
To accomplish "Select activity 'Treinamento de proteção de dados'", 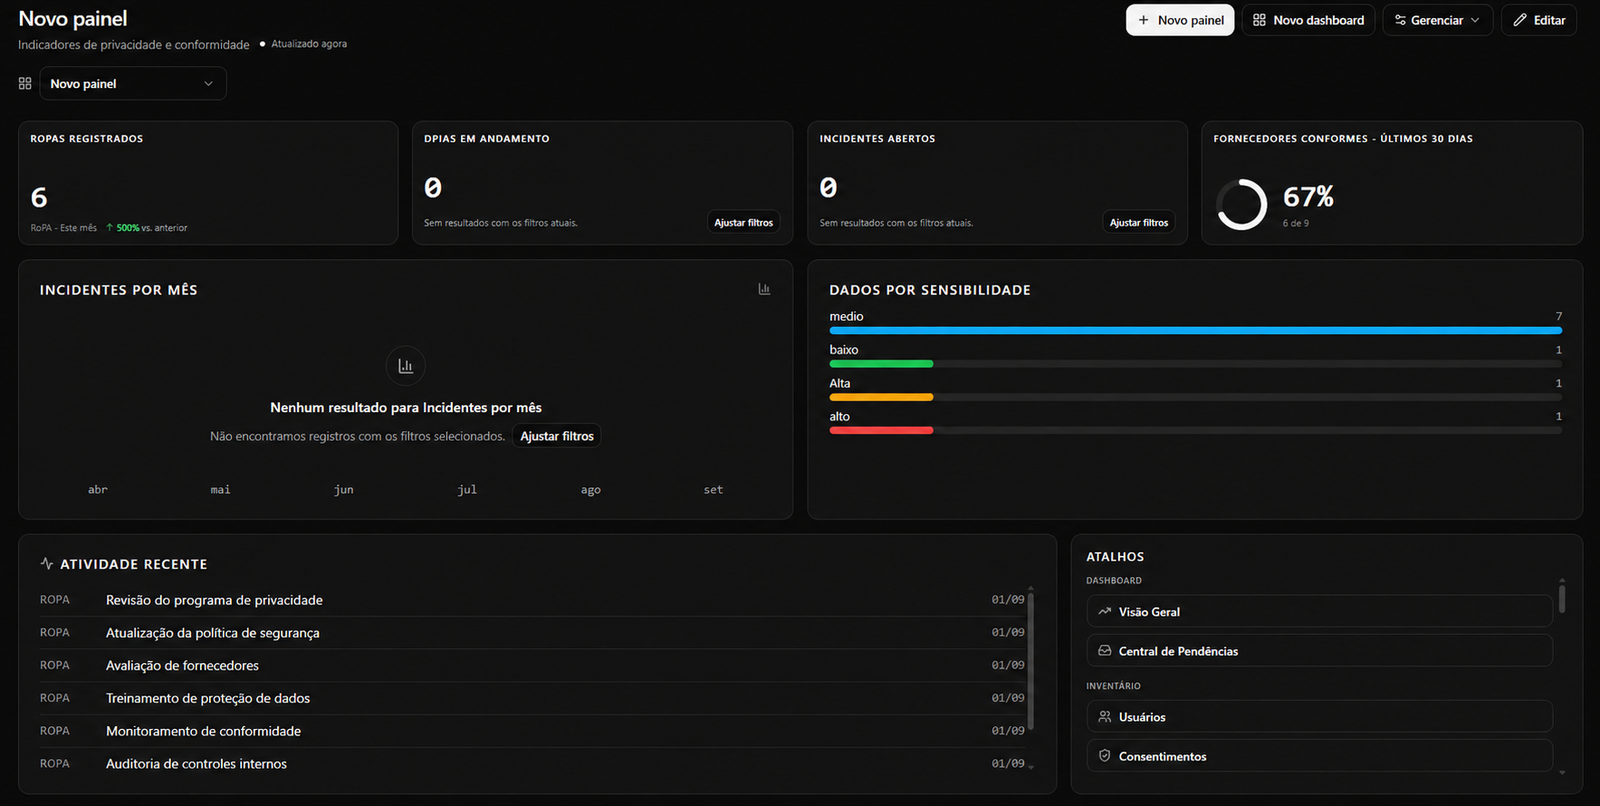I will click(x=532, y=698).
